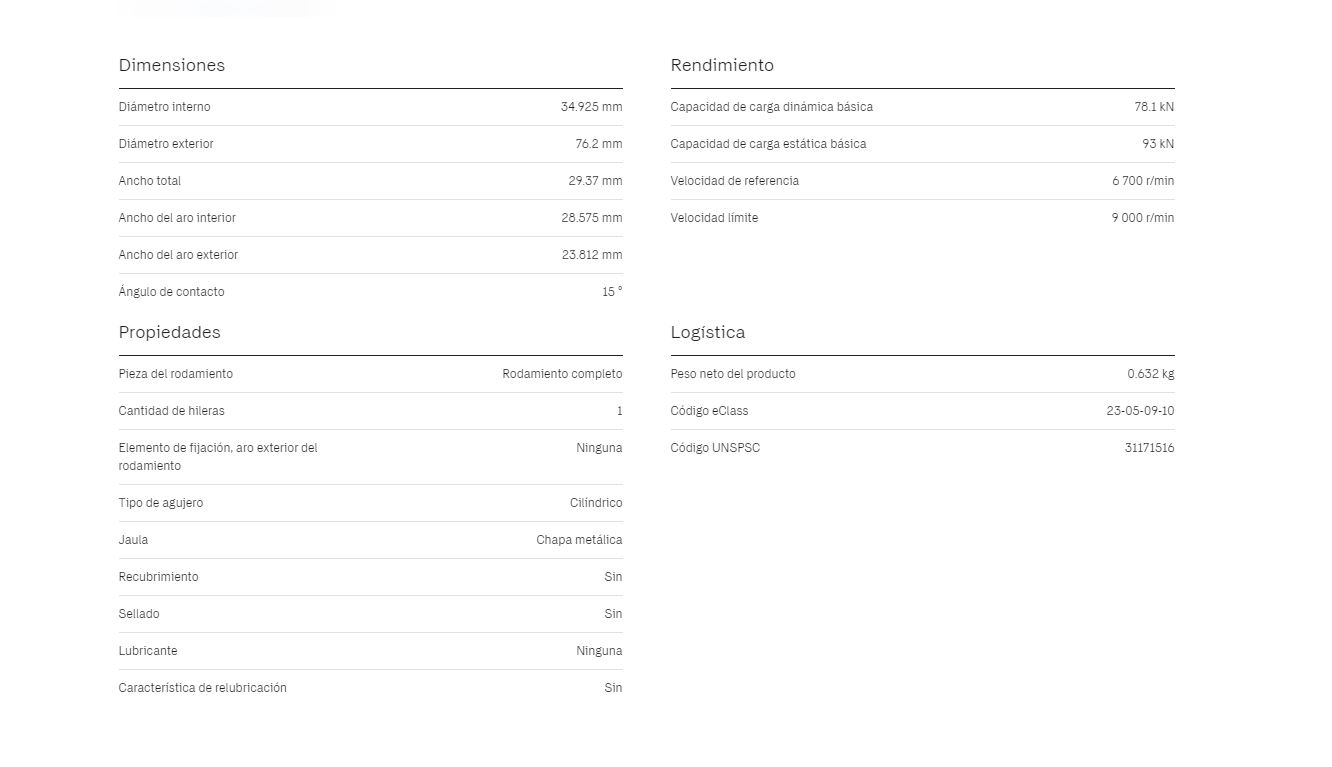Click the 93 kN static load value

1158,144
